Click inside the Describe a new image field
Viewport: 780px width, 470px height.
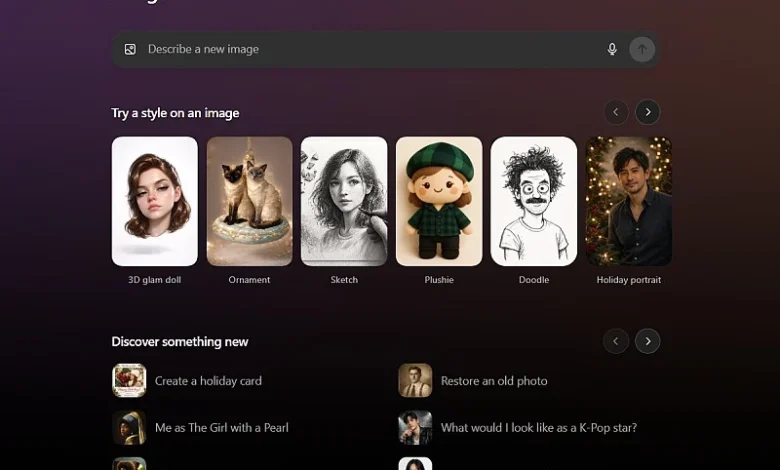[370, 49]
